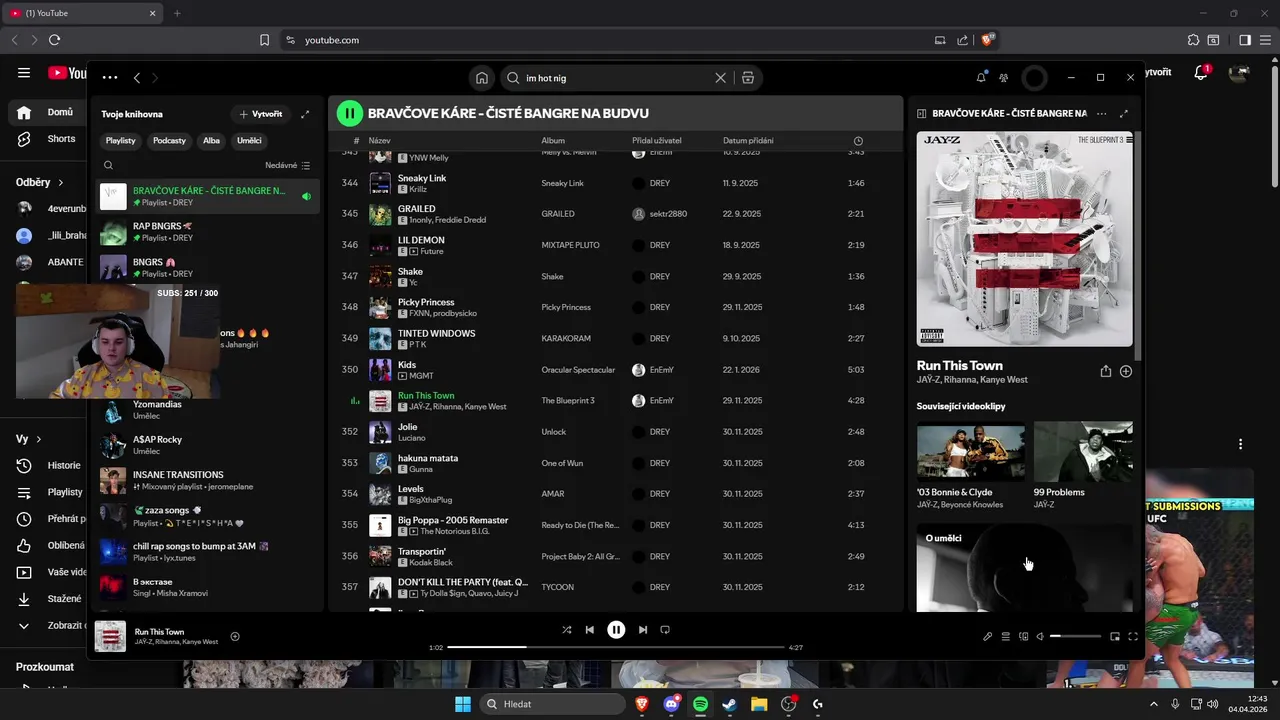Open the Nedávné sort dropdown
Image resolution: width=1280 pixels, height=720 pixels.
tap(288, 165)
